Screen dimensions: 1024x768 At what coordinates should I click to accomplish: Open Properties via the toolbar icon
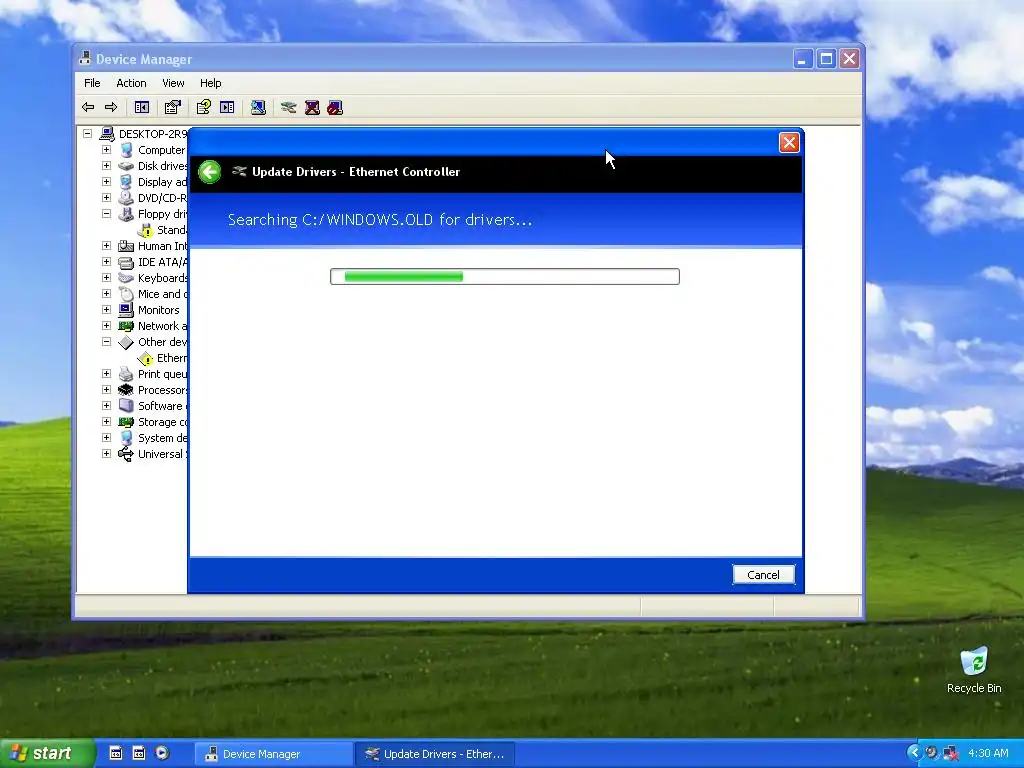[172, 107]
